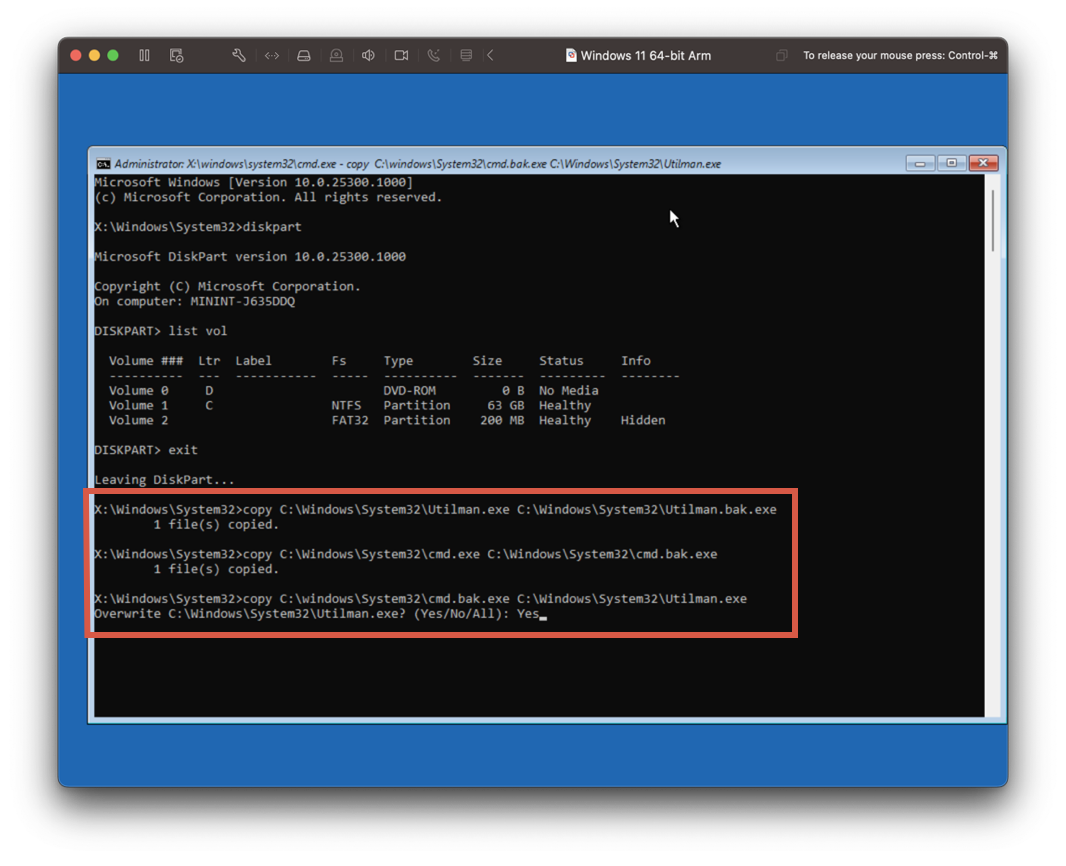Click the 'diskpart' command text
Image resolution: width=1066 pixels, height=866 pixels.
tap(272, 227)
